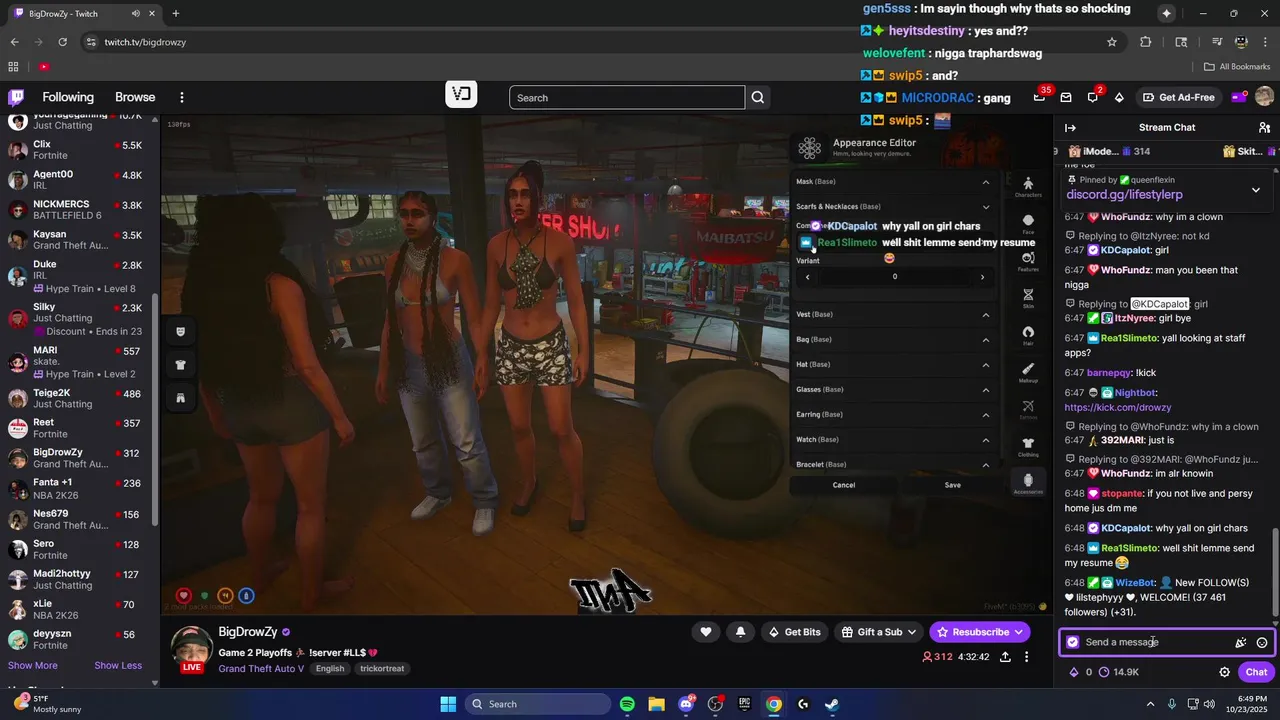1280x720 pixels.
Task: Click Show Less in sidebar
Action: [118, 665]
